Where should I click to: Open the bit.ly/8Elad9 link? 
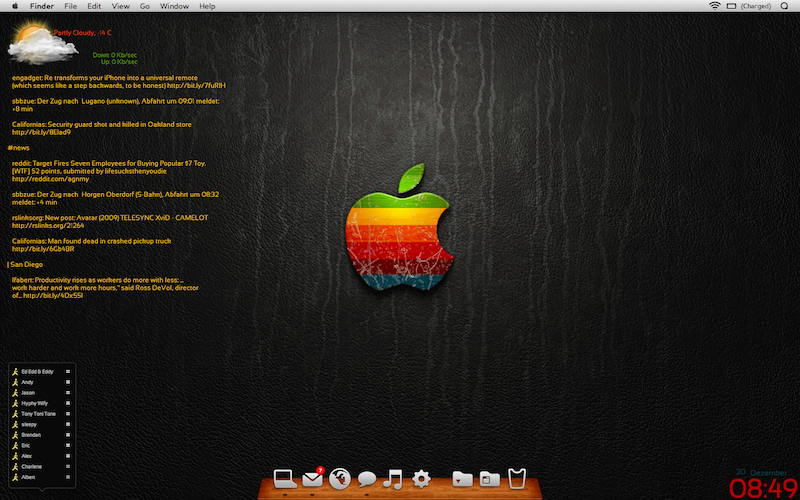41,132
